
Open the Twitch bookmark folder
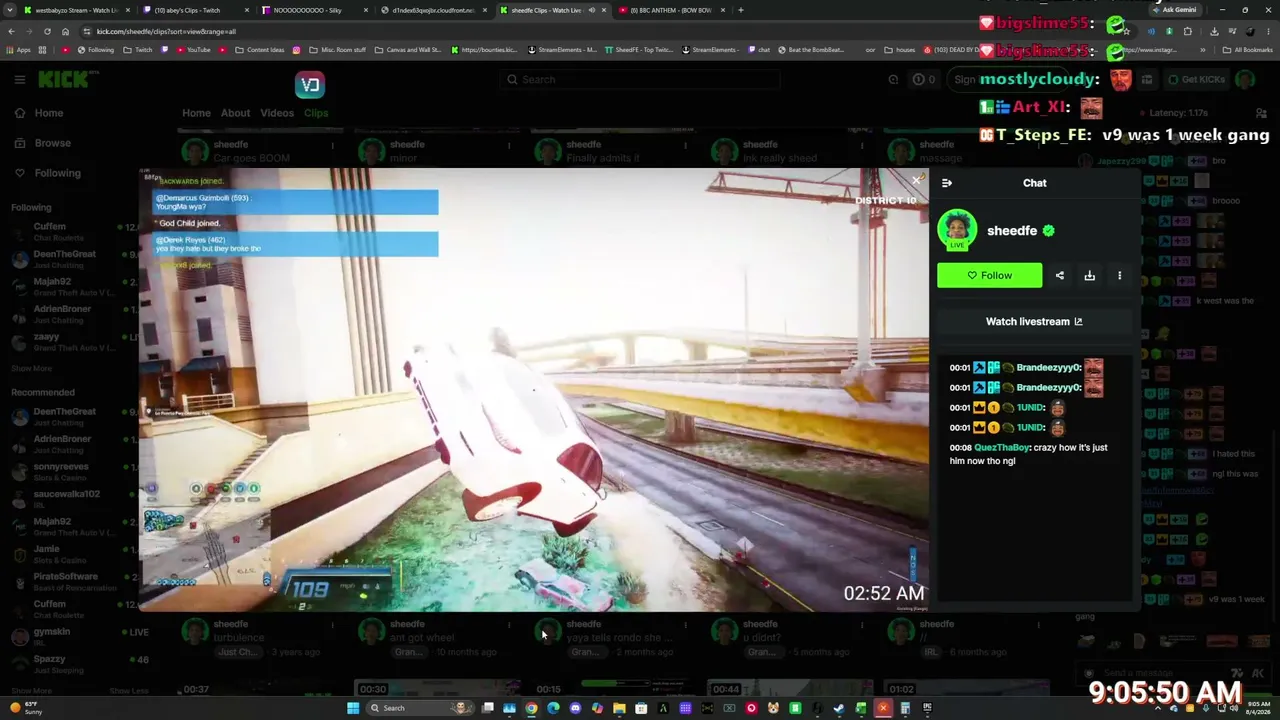point(138,50)
